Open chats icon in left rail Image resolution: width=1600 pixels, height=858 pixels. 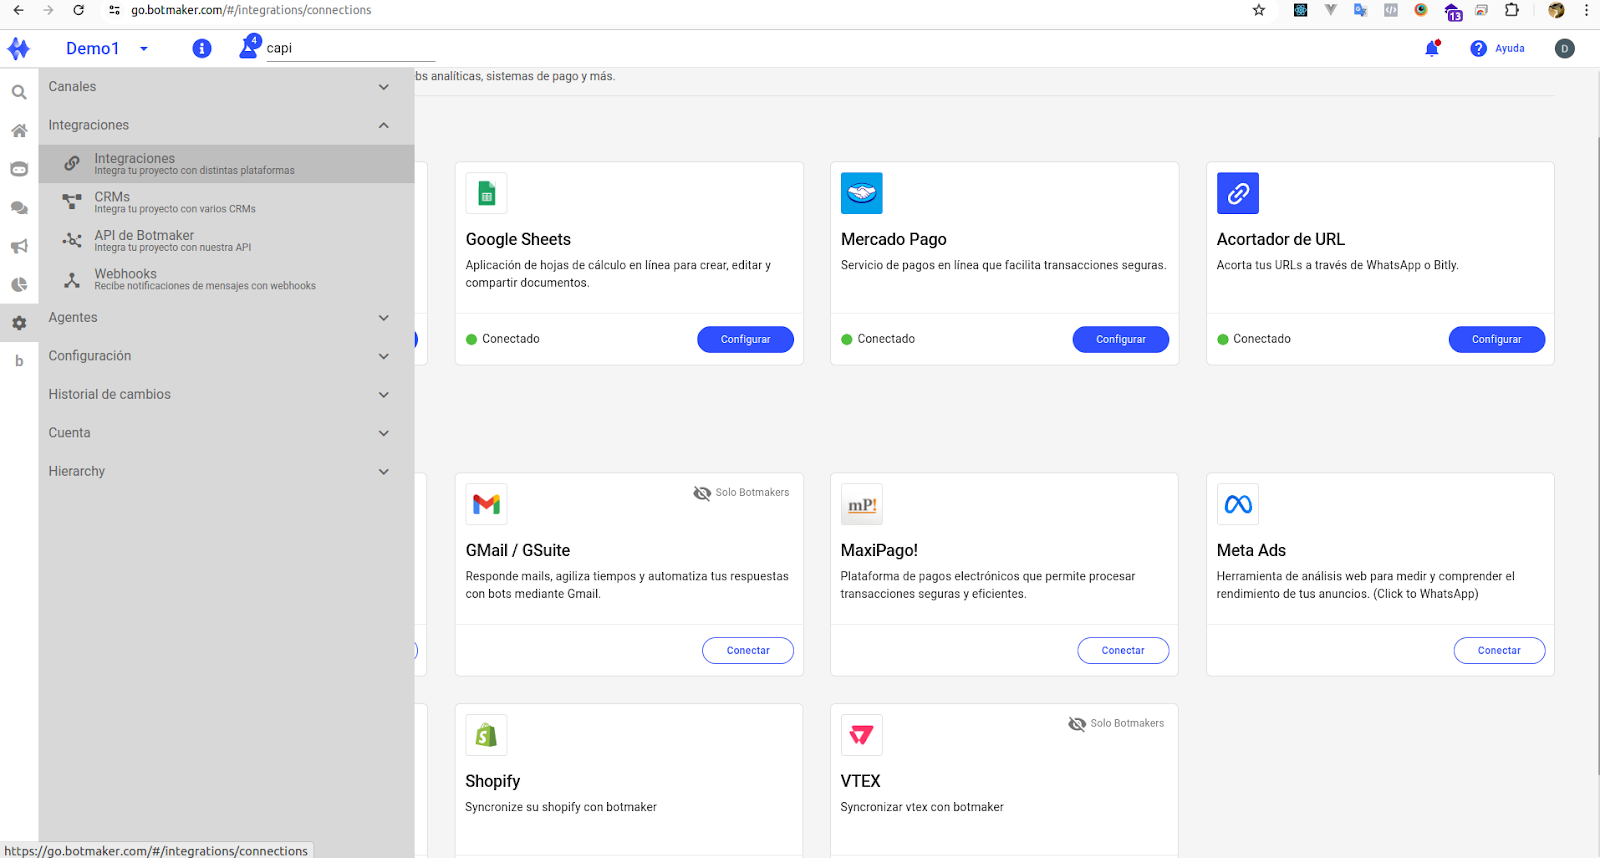pyautogui.click(x=19, y=208)
